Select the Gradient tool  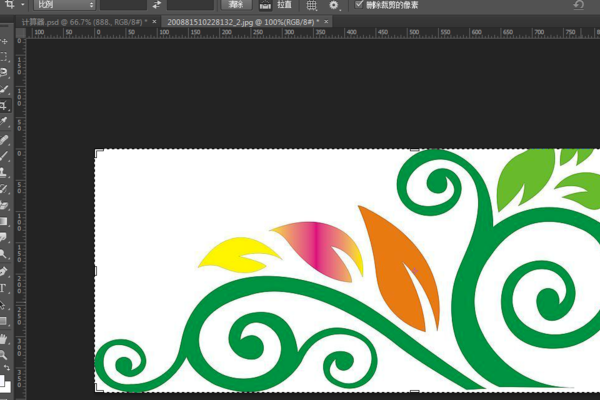[4, 221]
